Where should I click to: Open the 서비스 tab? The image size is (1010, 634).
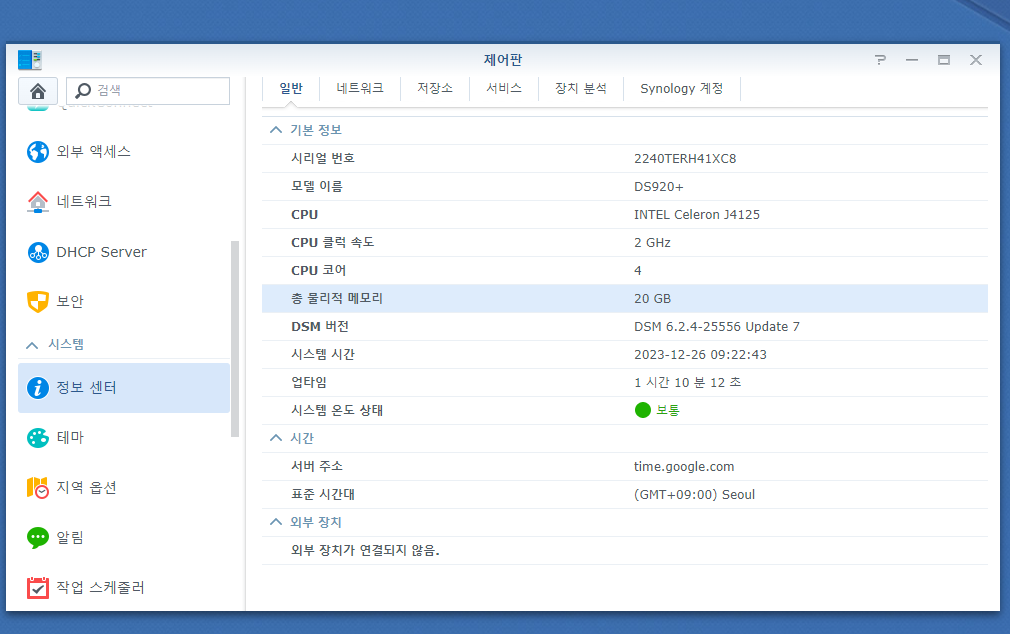[504, 88]
